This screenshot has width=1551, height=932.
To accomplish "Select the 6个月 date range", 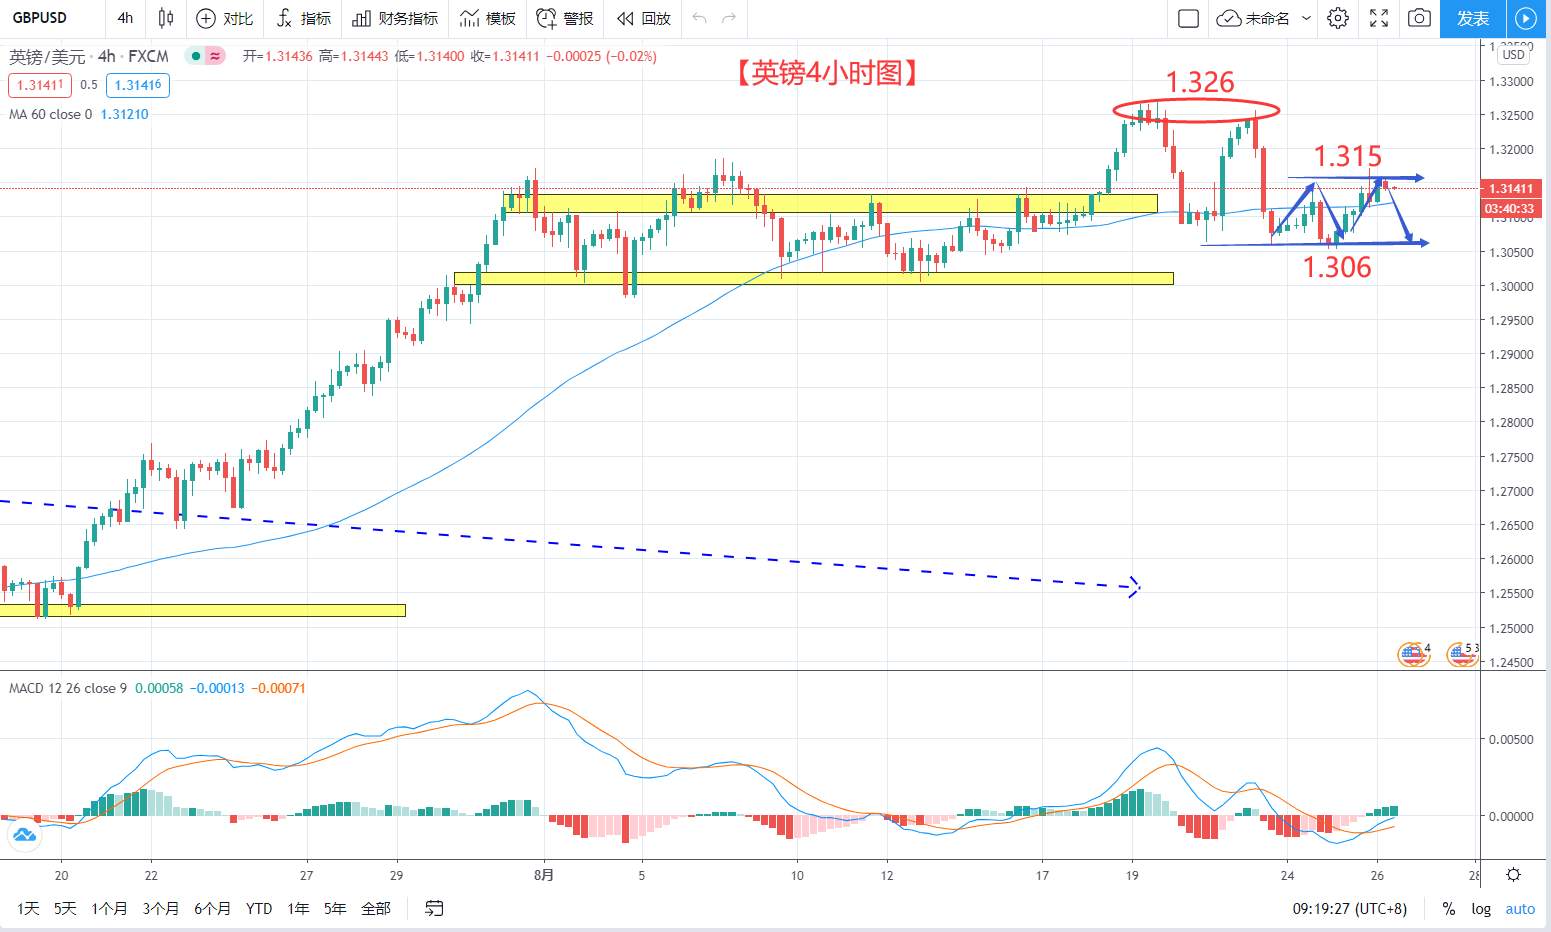I will 213,908.
